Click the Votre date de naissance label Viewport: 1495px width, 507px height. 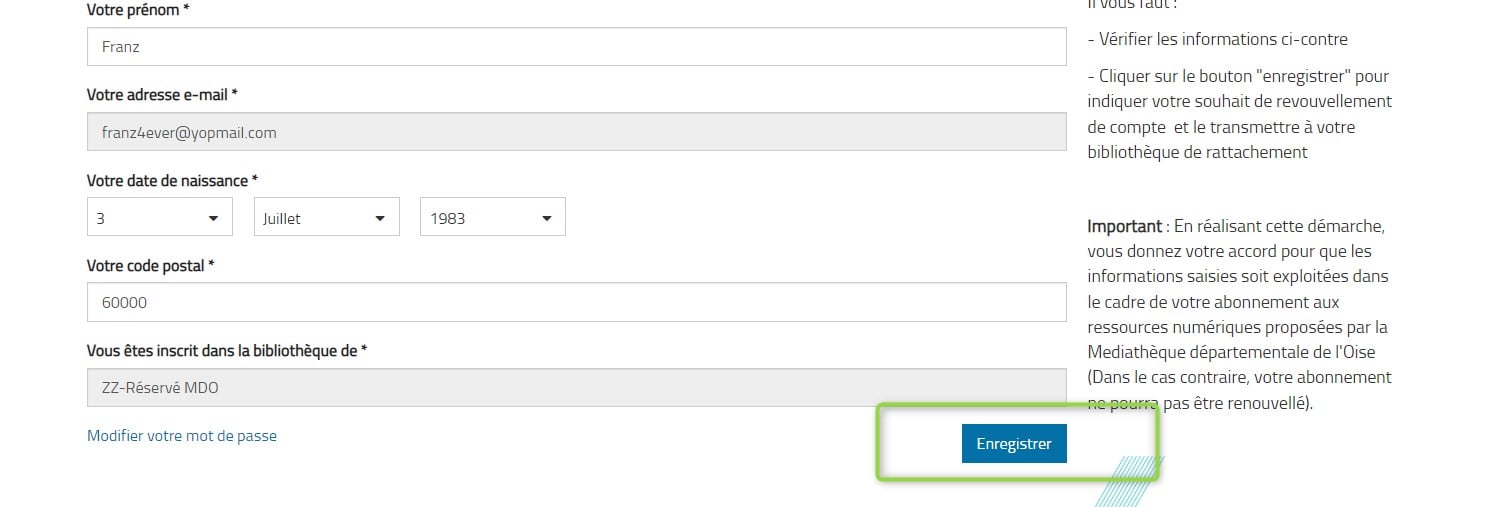172,181
